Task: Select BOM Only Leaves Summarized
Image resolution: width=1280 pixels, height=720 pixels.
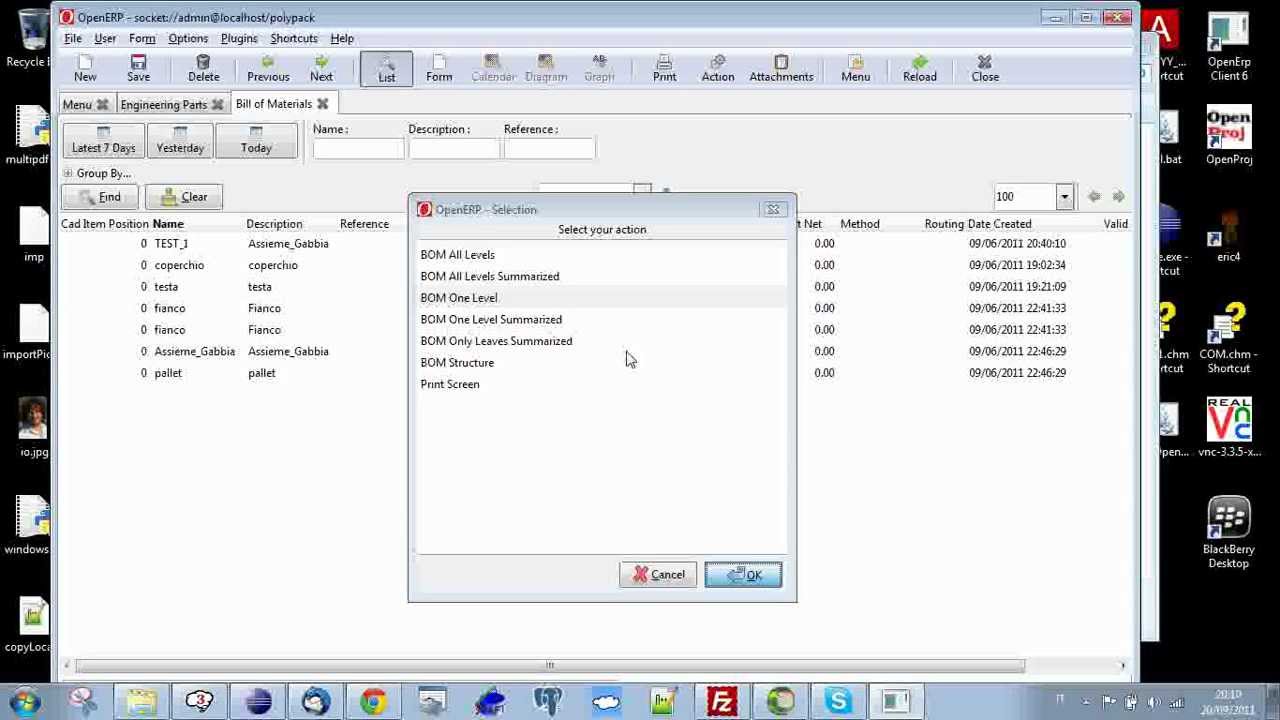Action: [x=496, y=341]
